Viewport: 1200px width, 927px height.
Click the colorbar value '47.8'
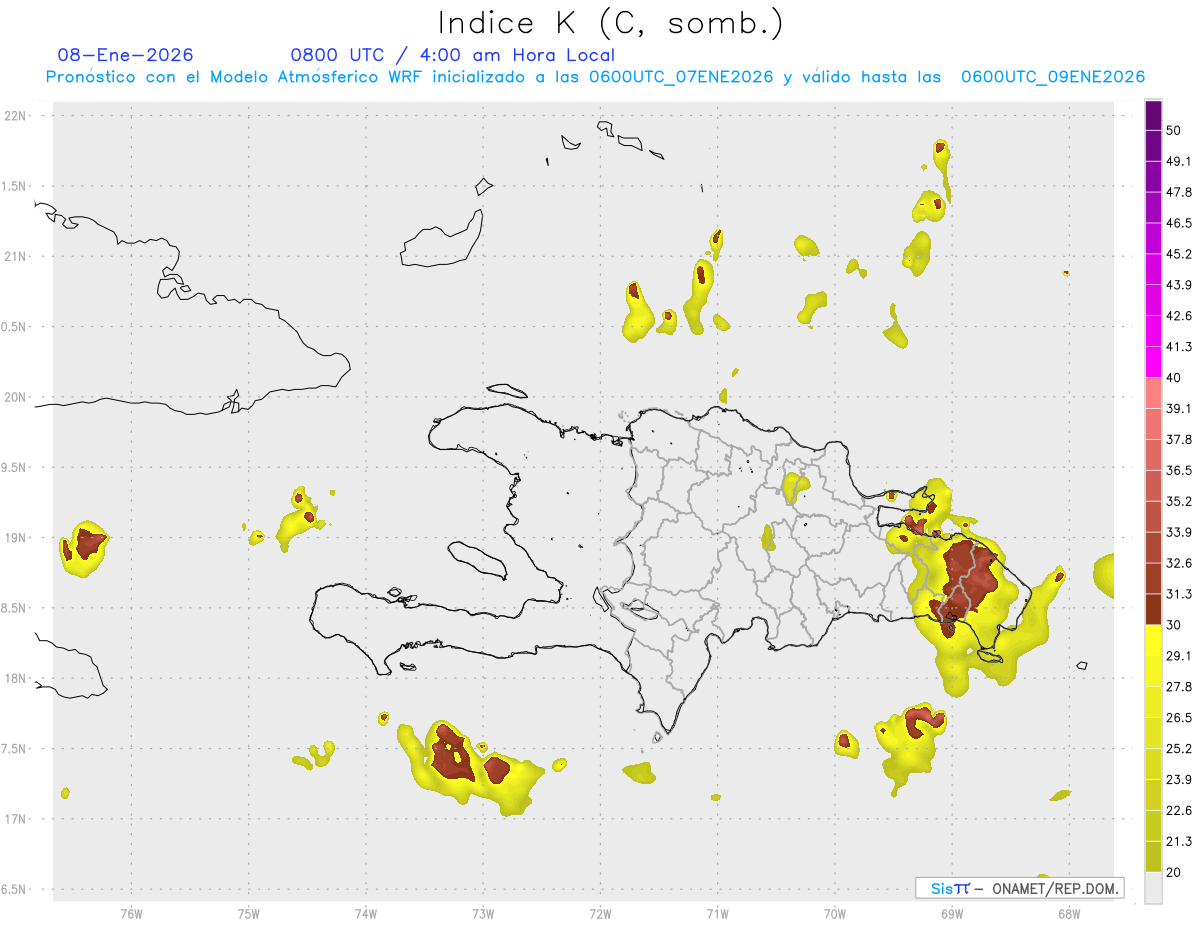[x=1179, y=192]
